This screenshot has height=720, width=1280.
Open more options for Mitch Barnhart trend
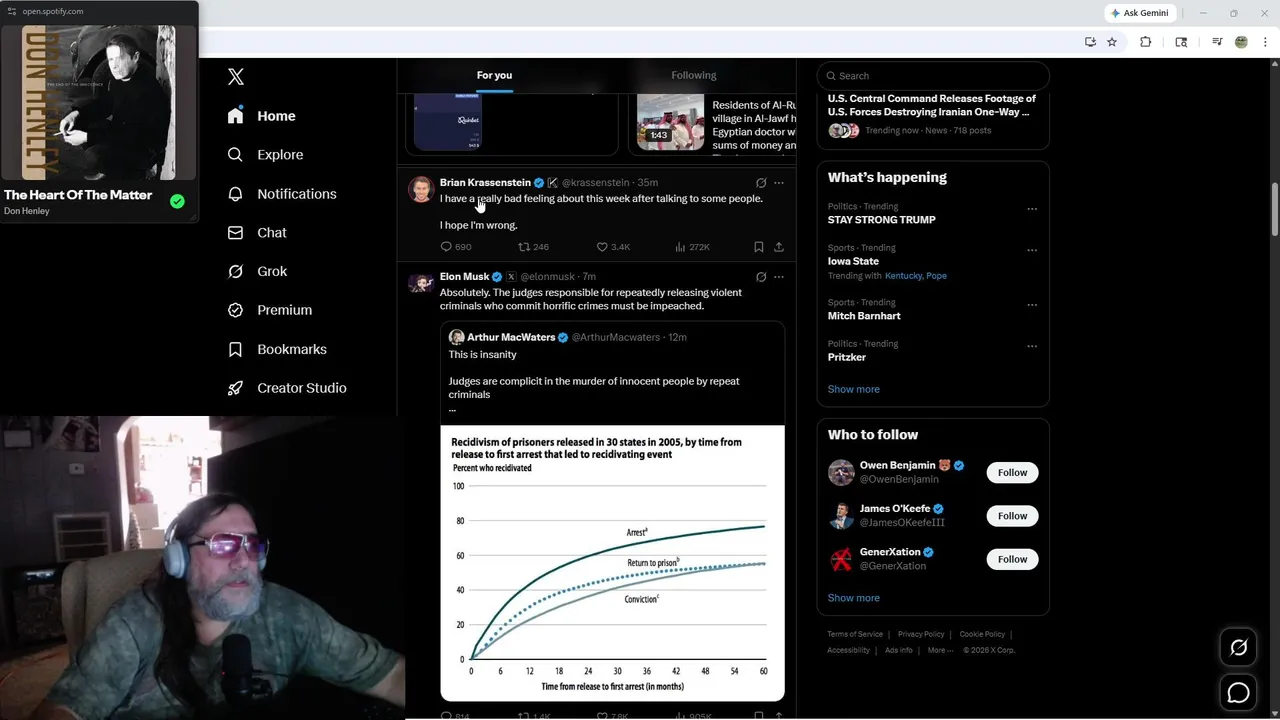(1032, 305)
